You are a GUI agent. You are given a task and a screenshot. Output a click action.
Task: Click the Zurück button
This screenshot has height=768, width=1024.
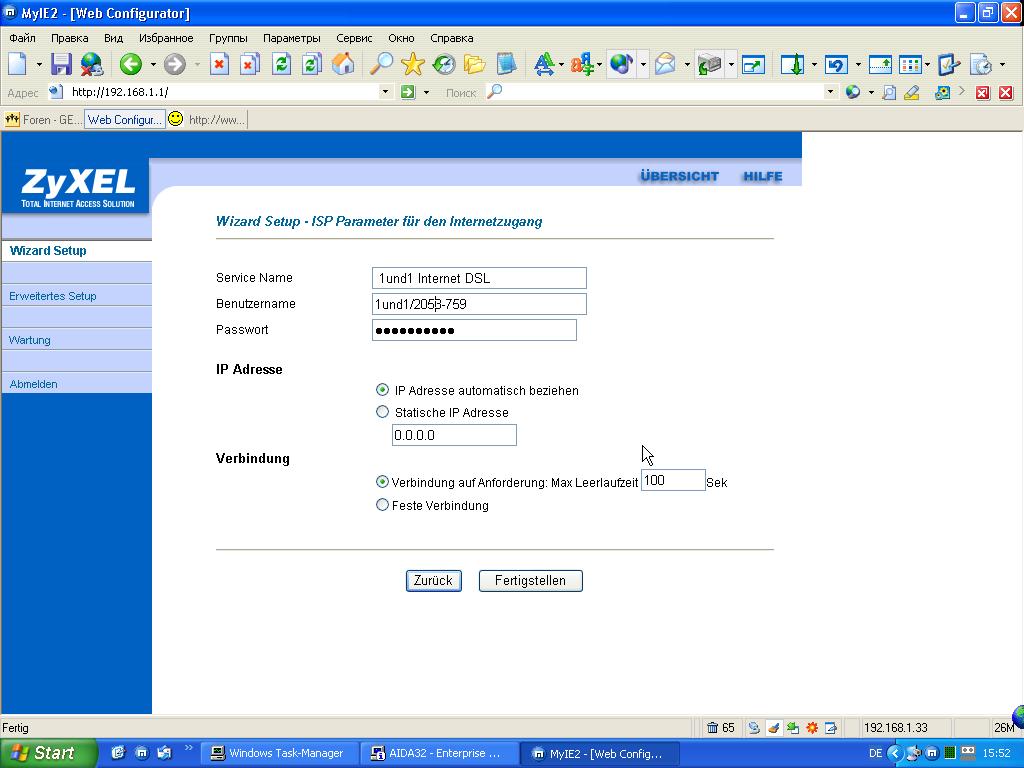point(434,581)
